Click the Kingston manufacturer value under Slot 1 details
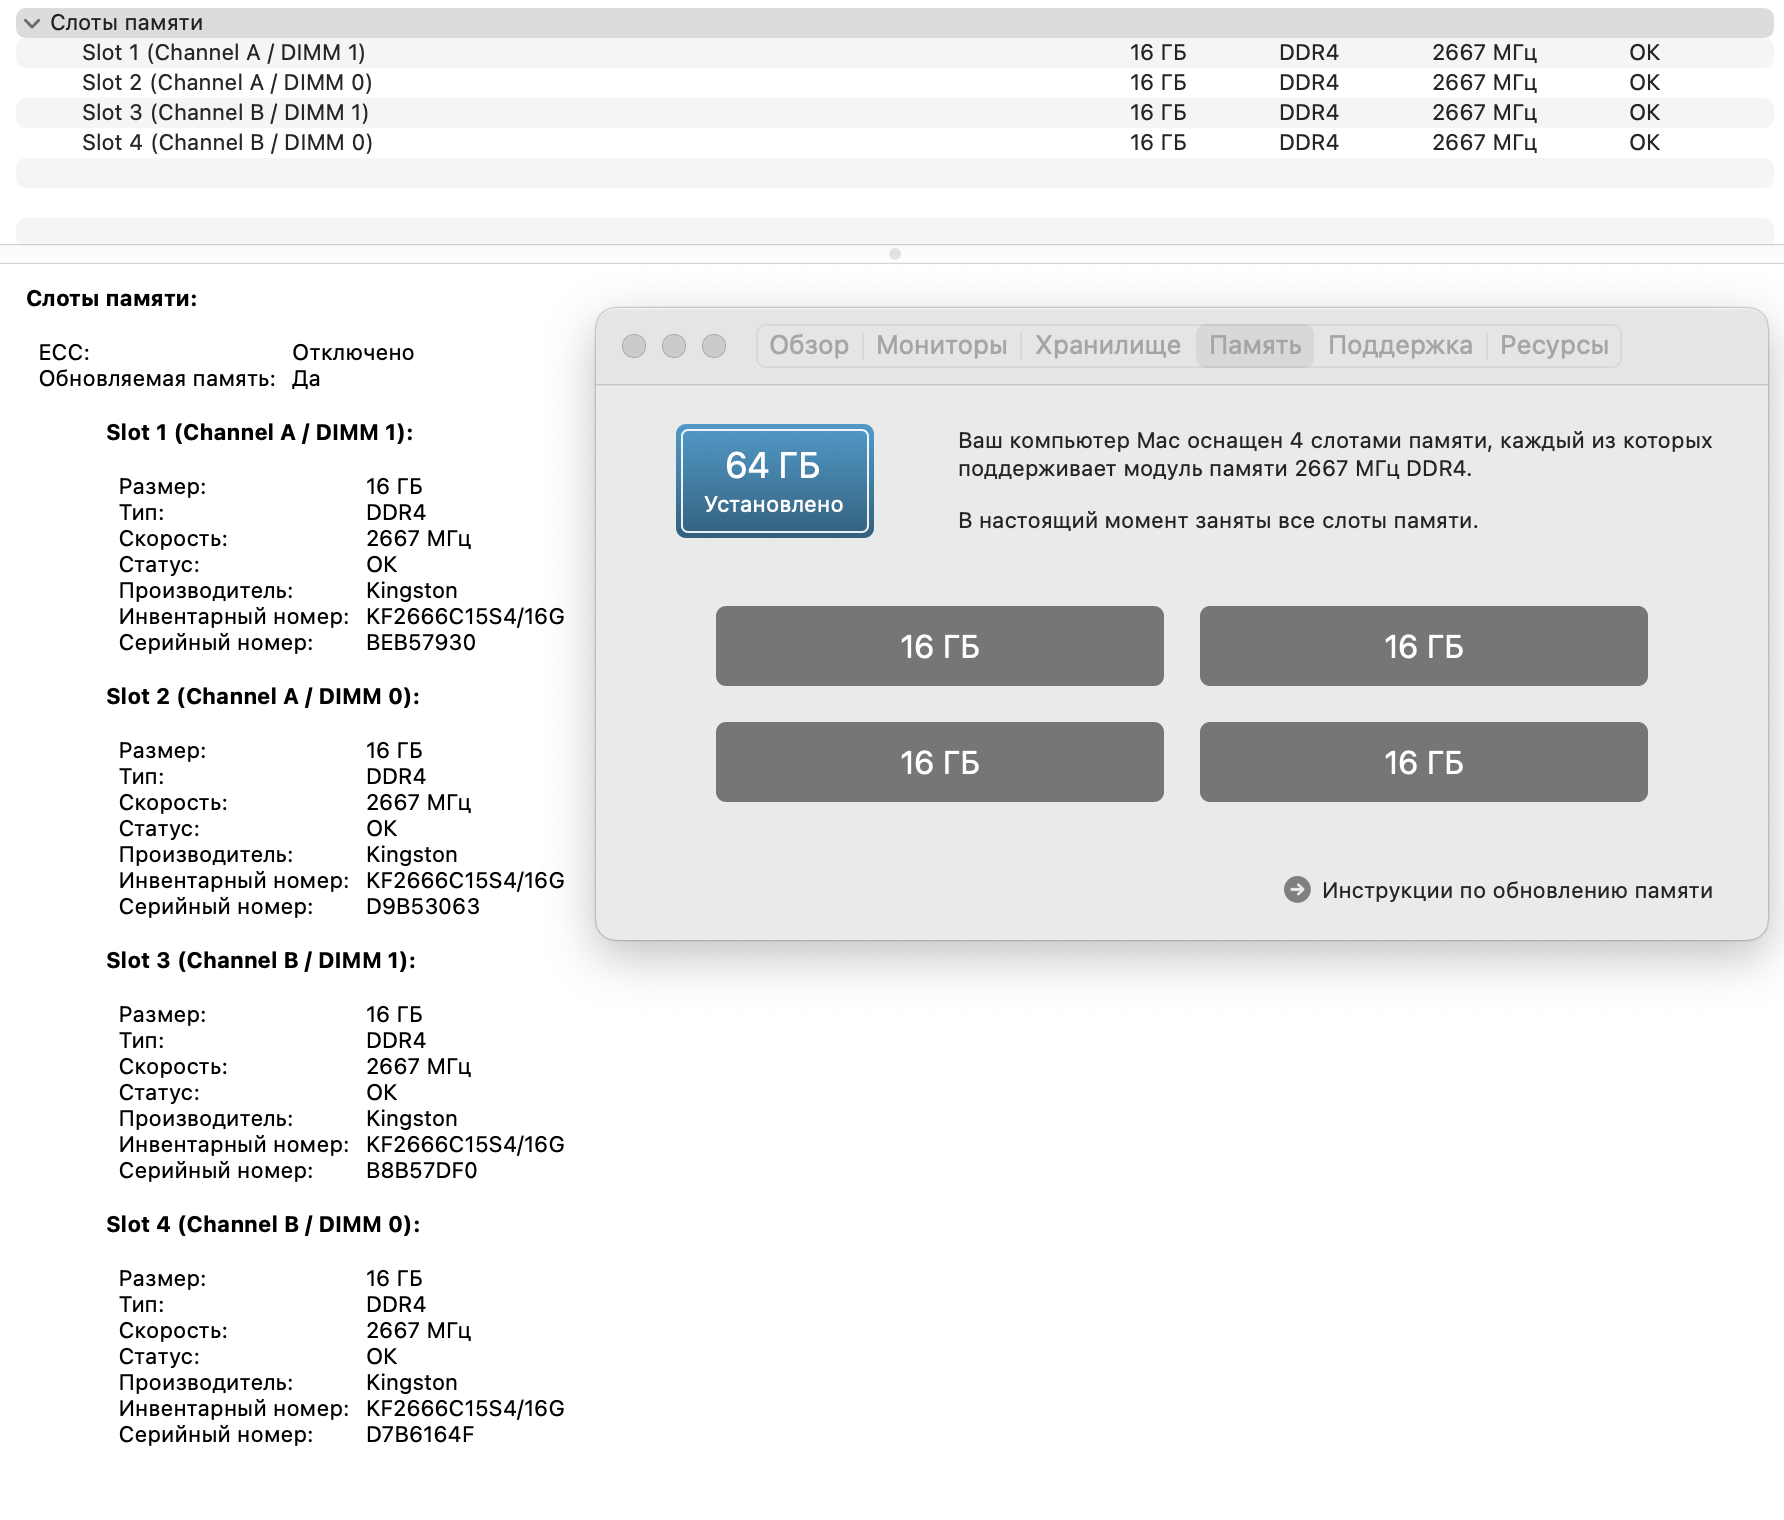The image size is (1784, 1520). [412, 591]
